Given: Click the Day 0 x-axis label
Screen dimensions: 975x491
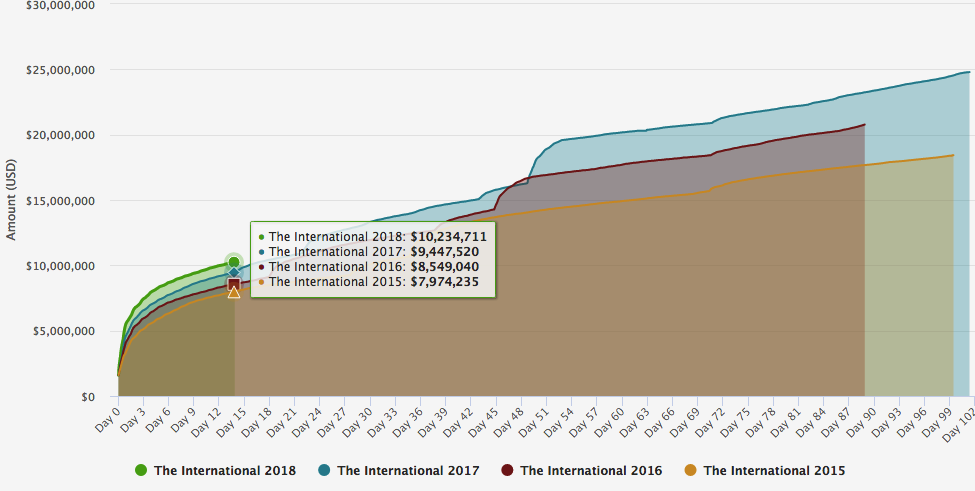Looking at the screenshot, I should (x=107, y=419).
